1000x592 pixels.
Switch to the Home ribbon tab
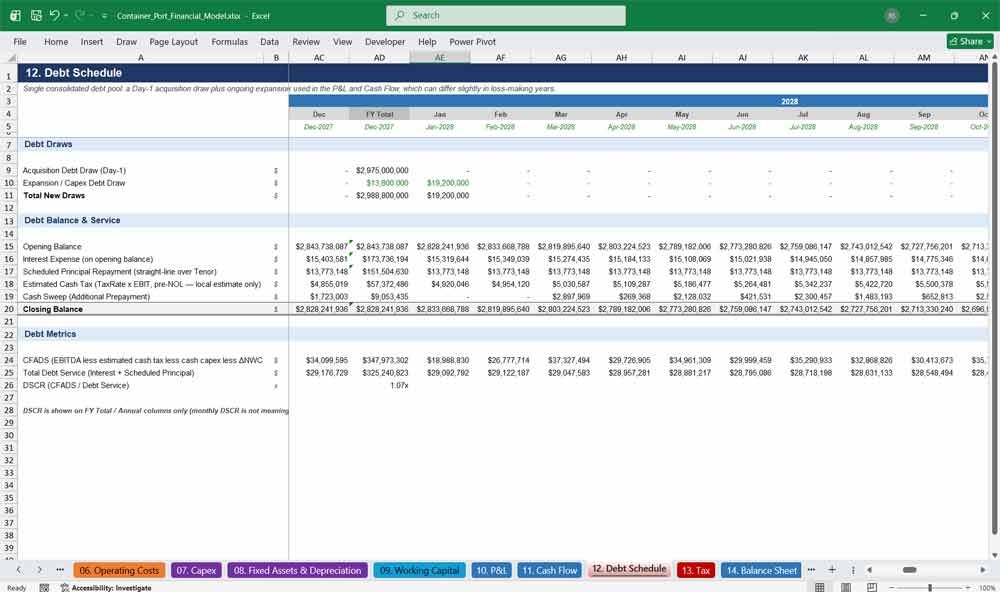coord(56,41)
